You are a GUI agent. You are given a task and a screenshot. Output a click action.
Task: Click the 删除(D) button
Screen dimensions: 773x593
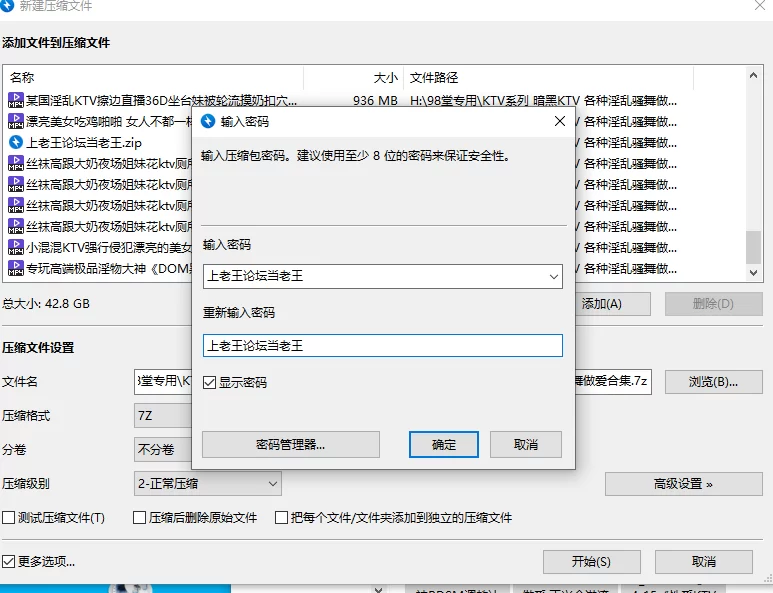(x=713, y=304)
